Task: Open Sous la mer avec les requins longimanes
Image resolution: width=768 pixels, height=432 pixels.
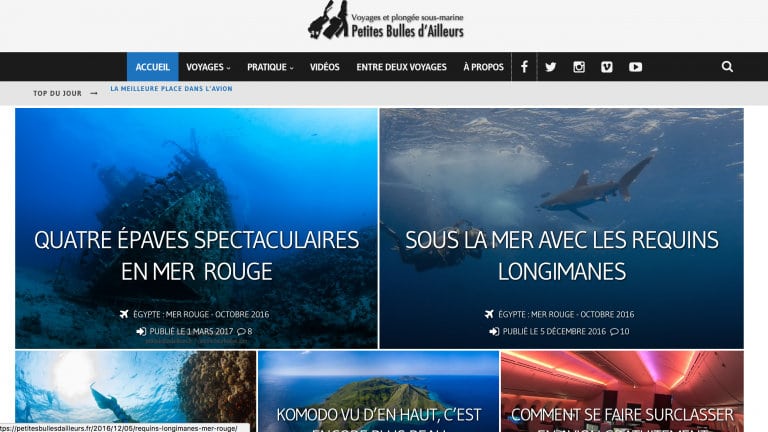Action: pos(562,256)
